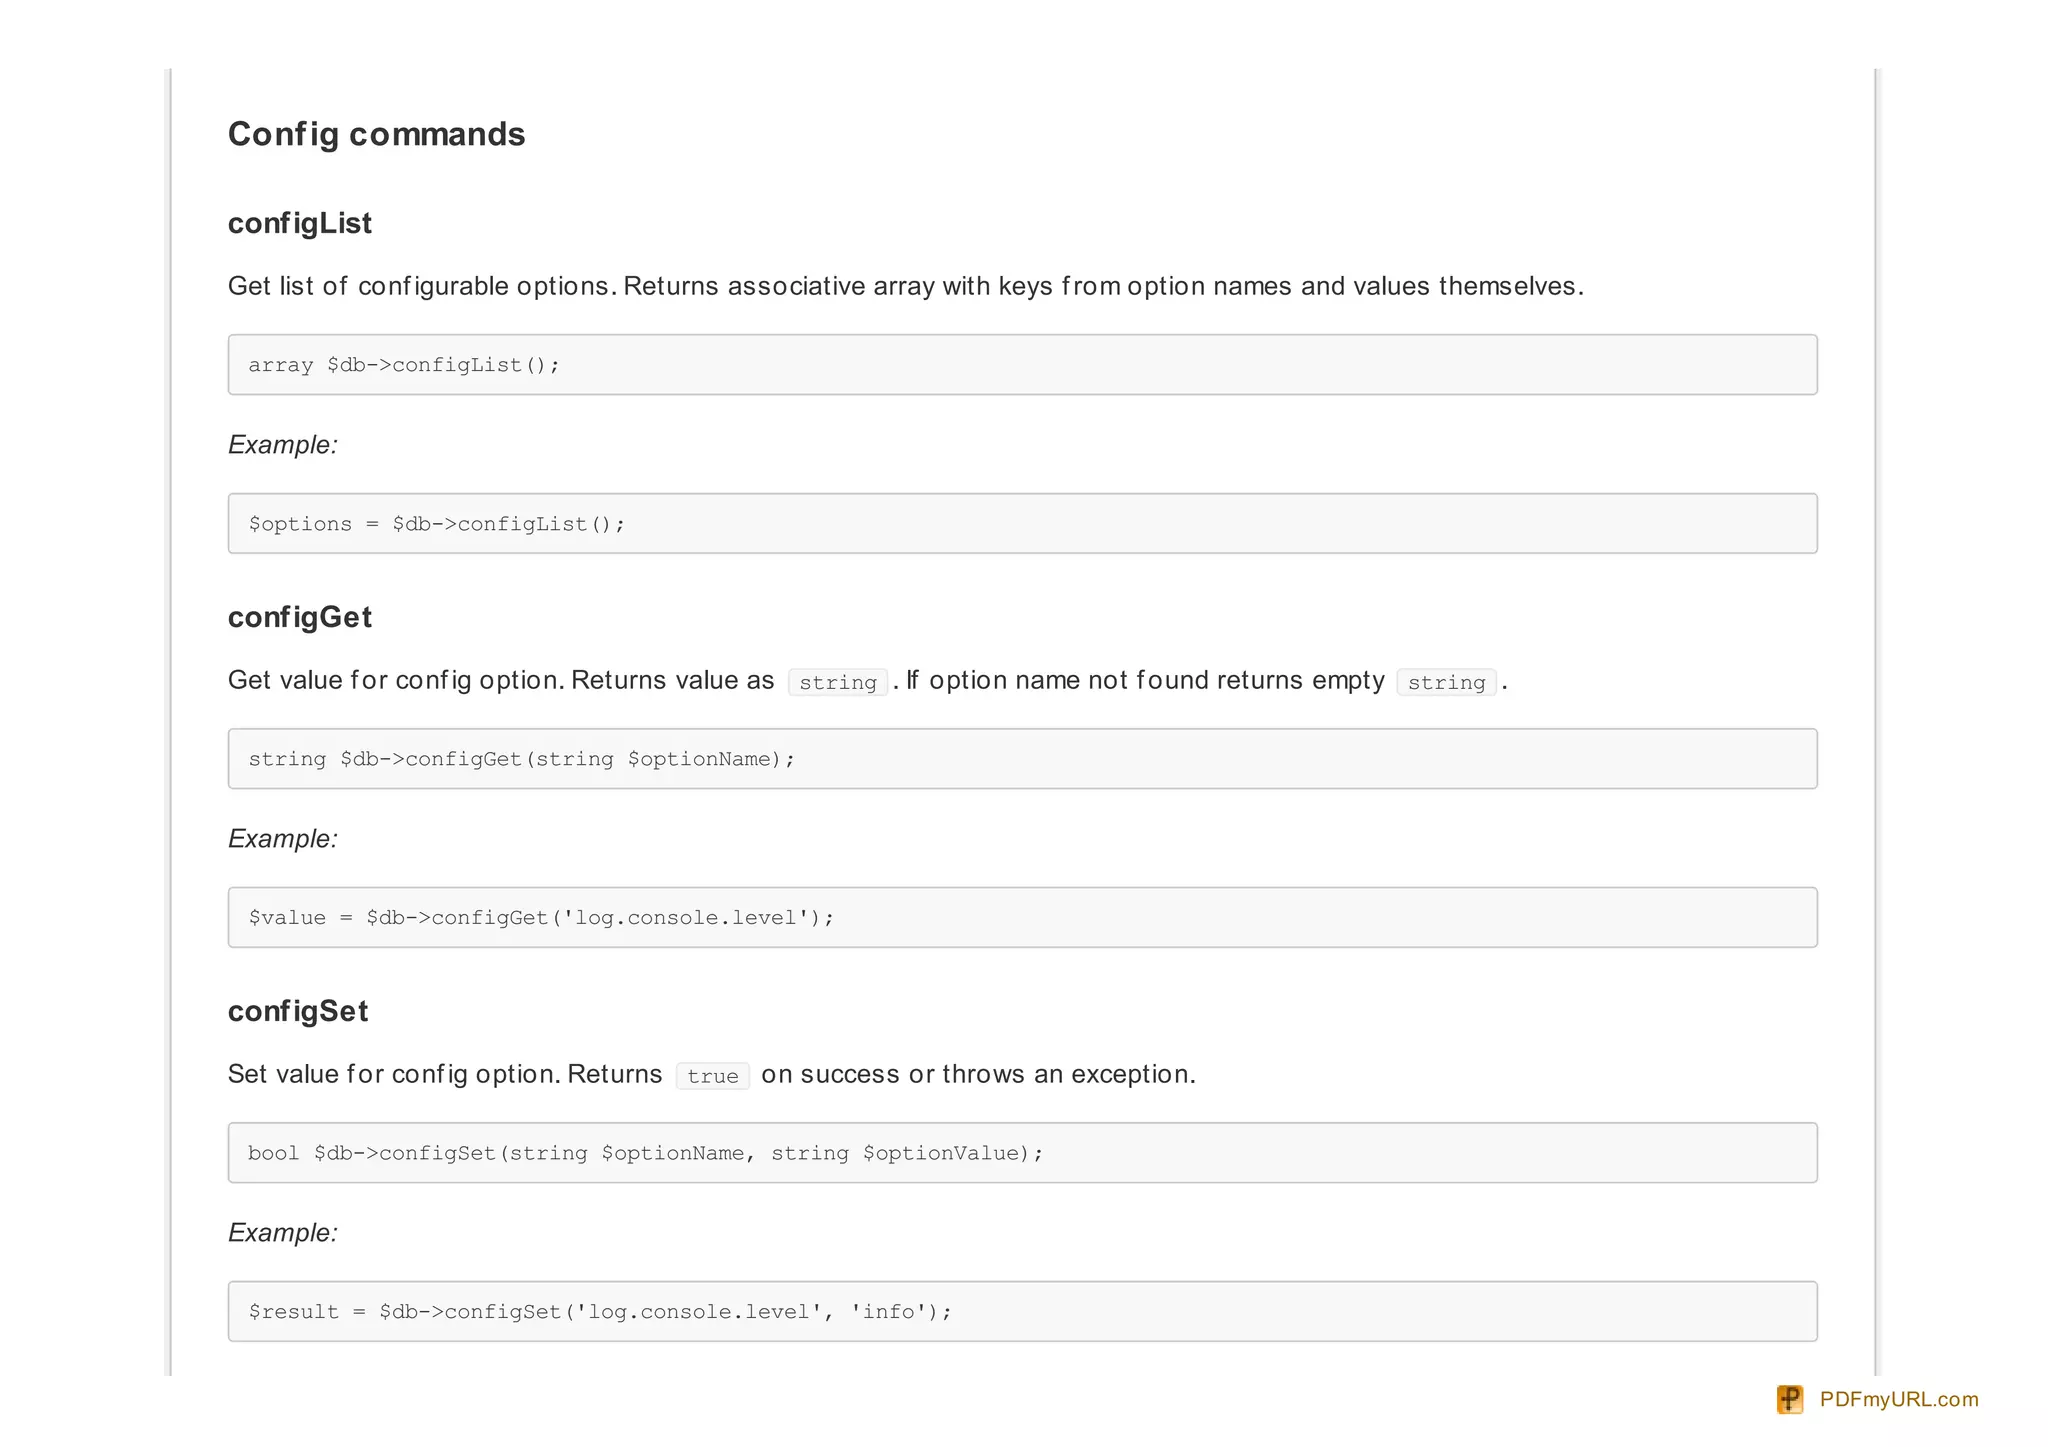This screenshot has width=2048, height=1447.
Task: Select the configGet section heading
Action: 299,617
